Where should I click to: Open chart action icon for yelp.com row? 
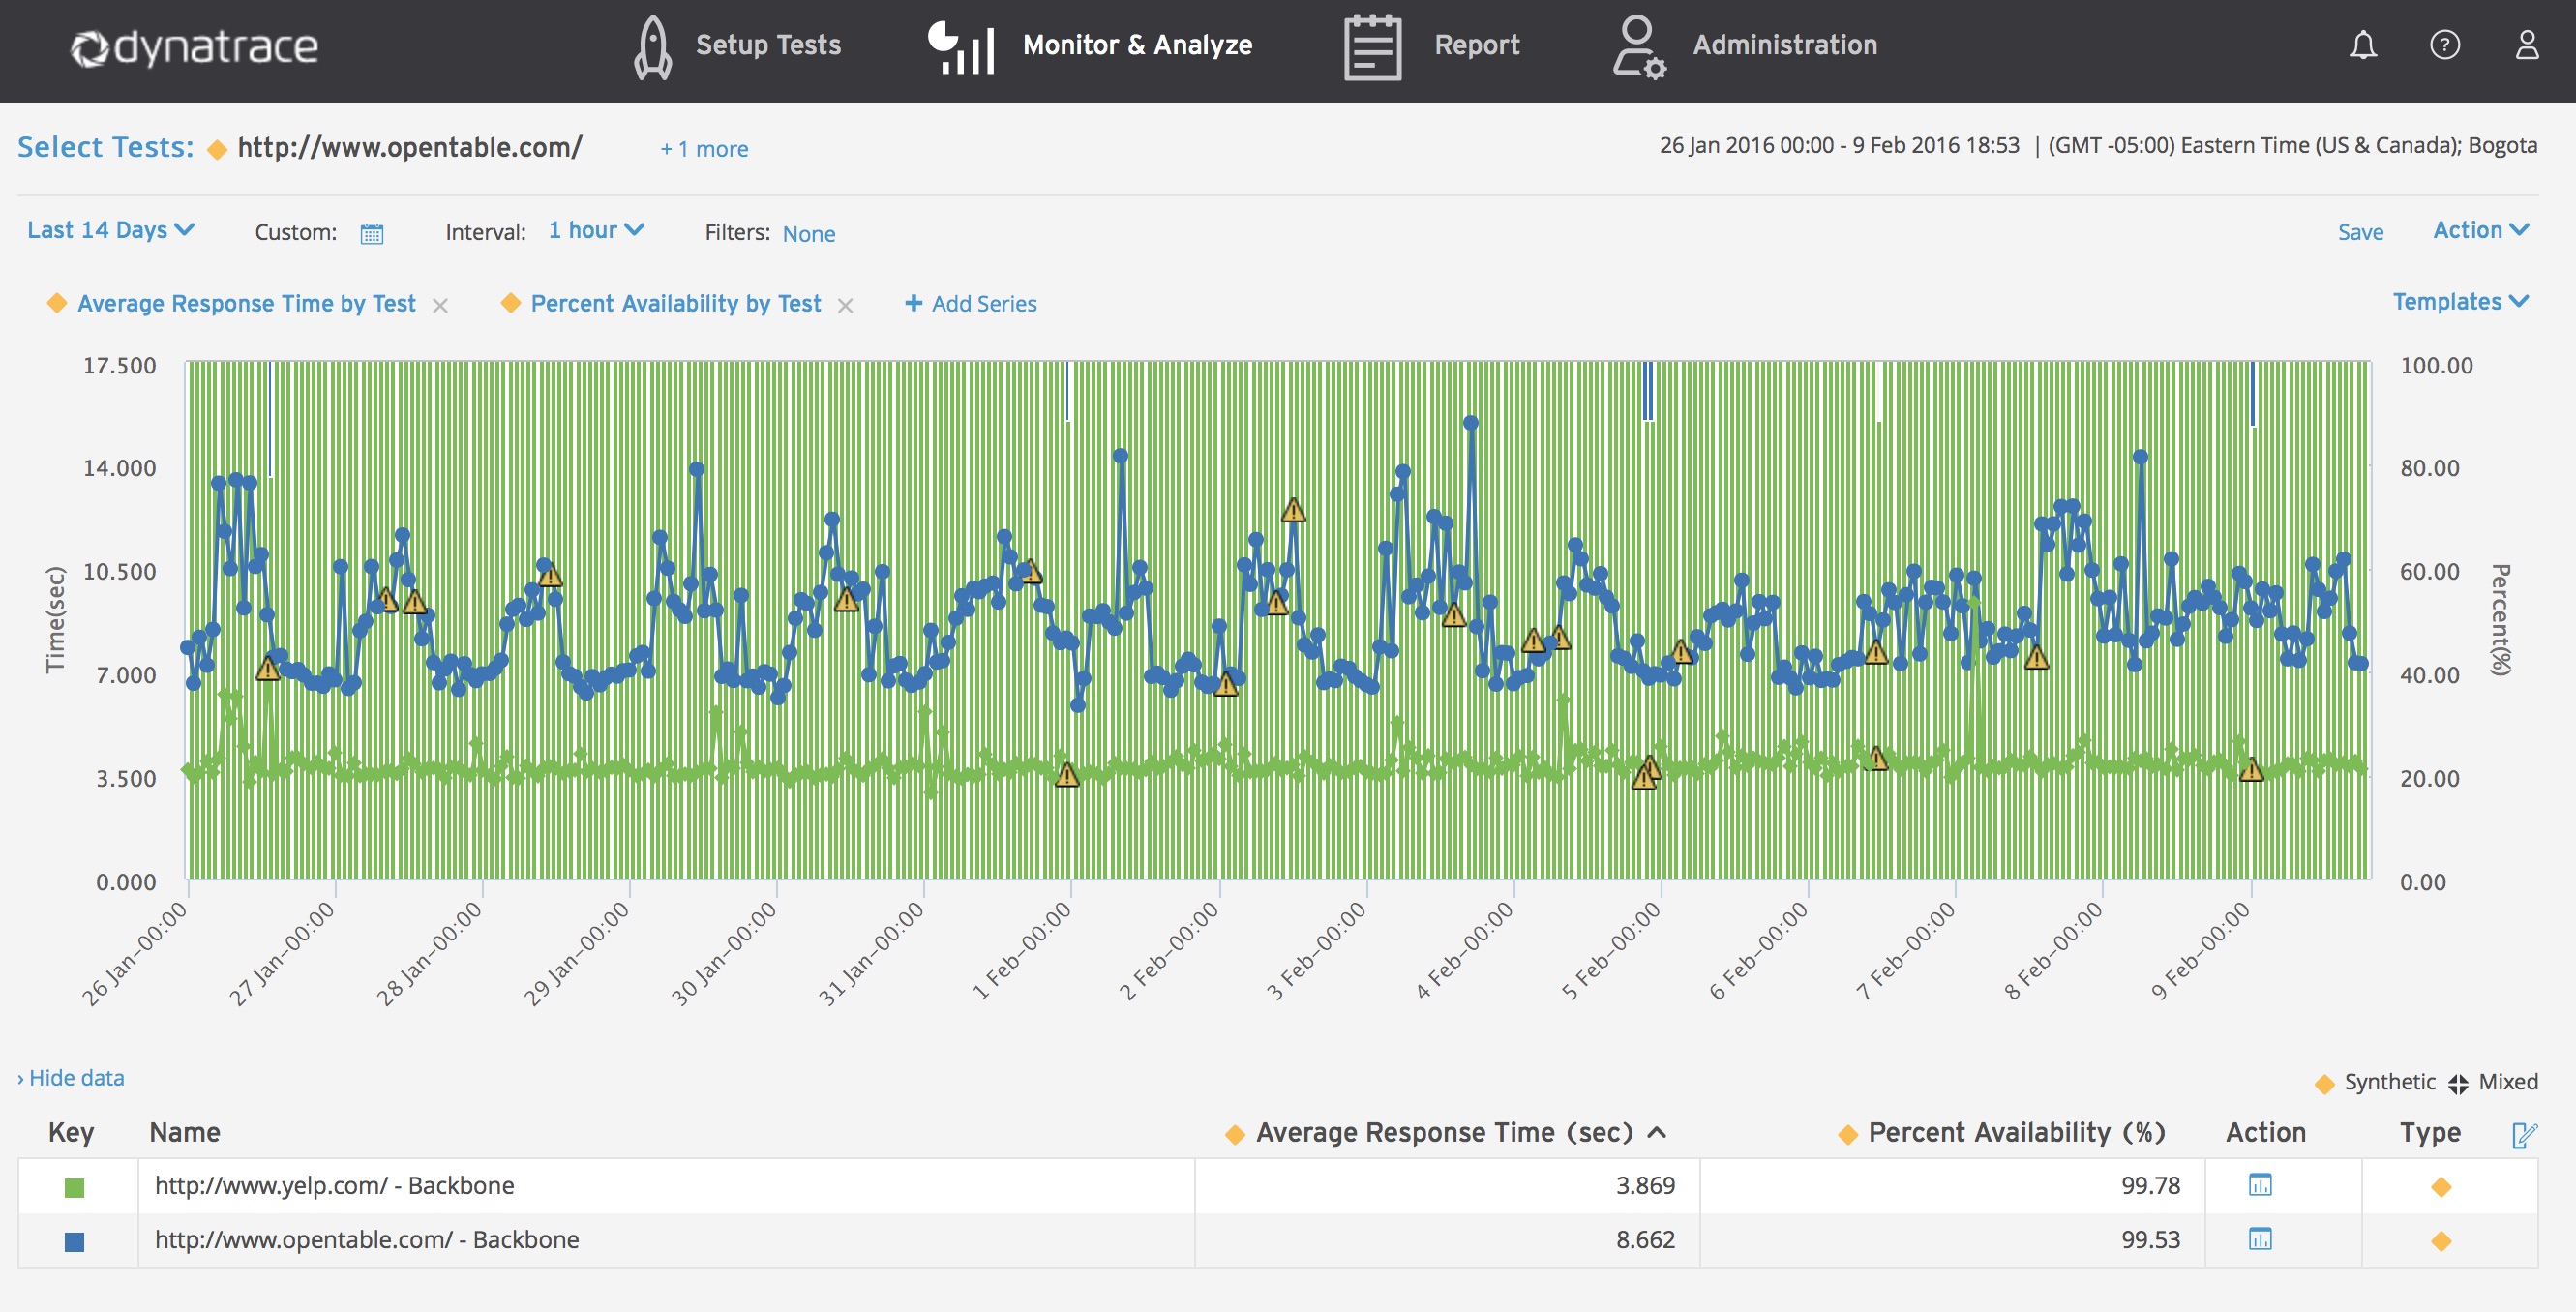[2260, 1185]
